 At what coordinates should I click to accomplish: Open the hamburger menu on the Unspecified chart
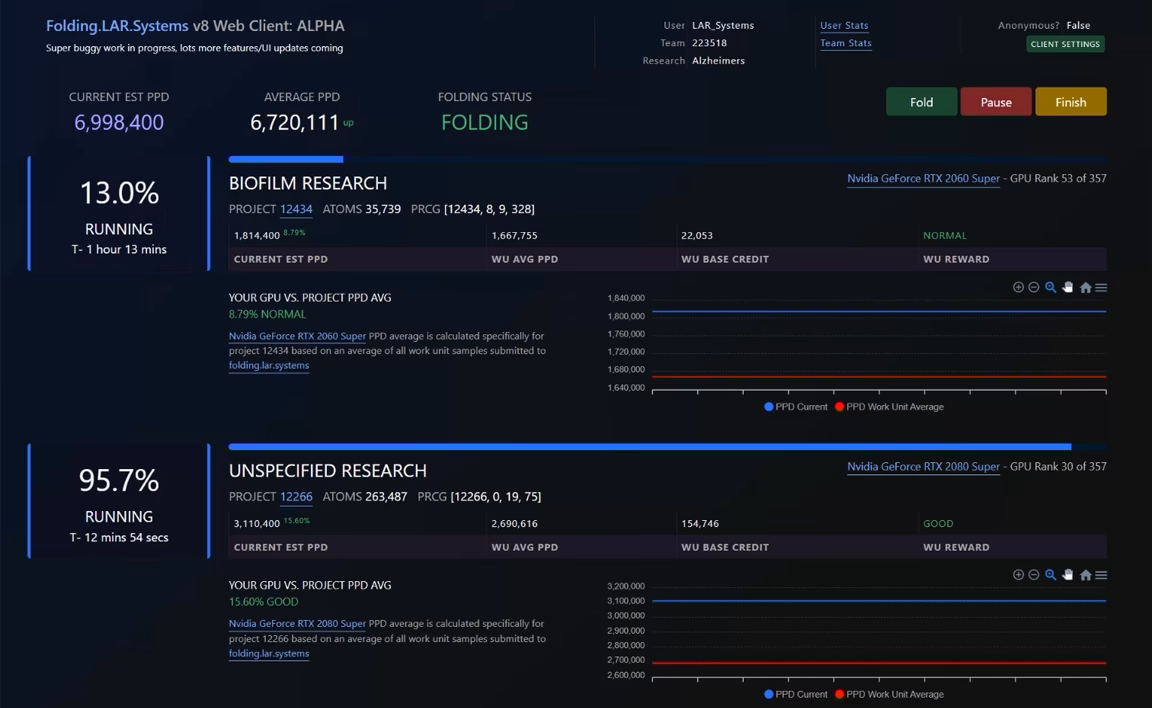click(1100, 575)
